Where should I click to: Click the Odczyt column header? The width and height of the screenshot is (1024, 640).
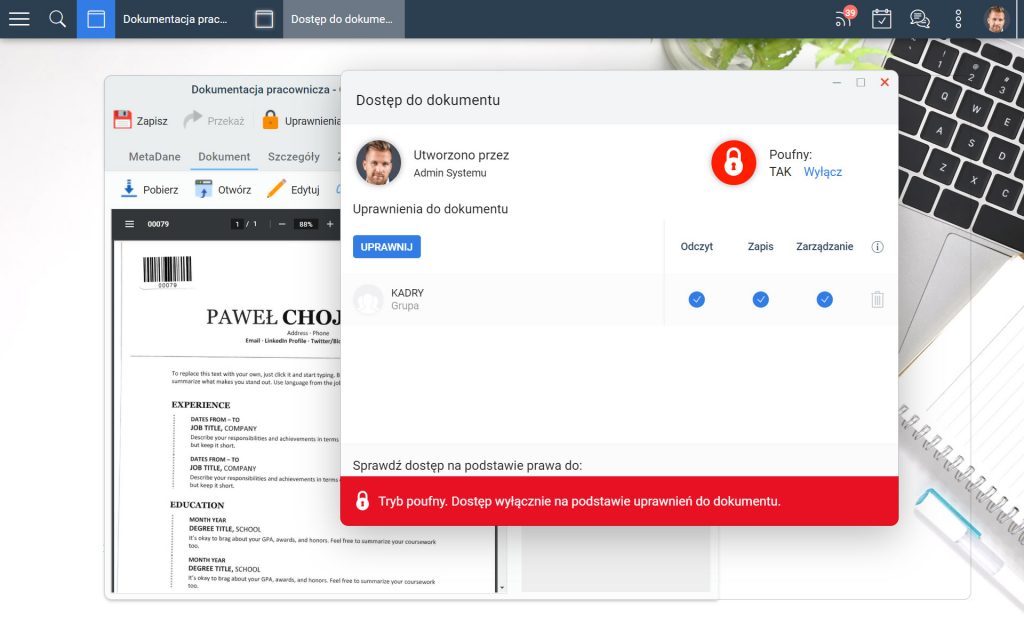coord(697,246)
